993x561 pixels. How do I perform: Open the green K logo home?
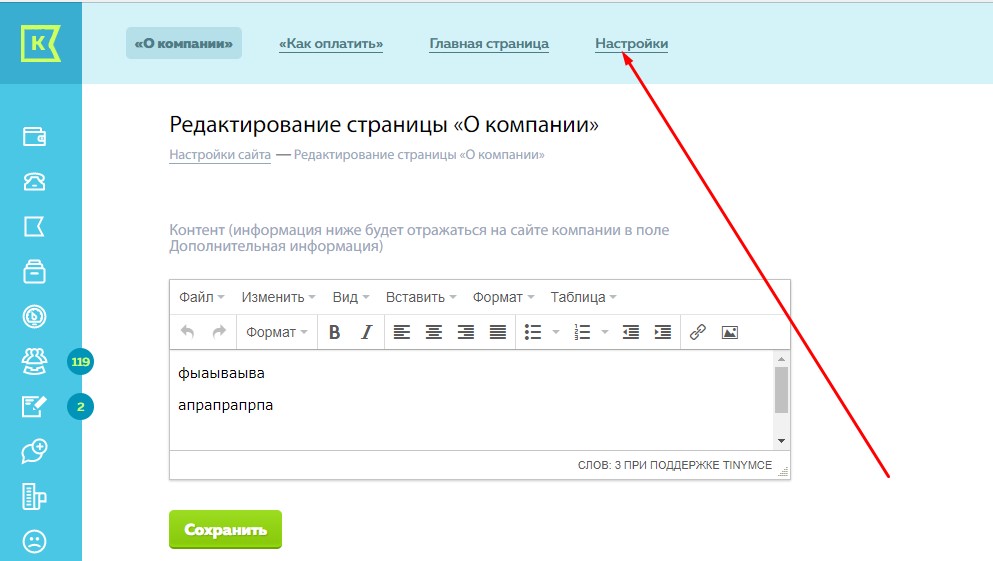[x=41, y=43]
